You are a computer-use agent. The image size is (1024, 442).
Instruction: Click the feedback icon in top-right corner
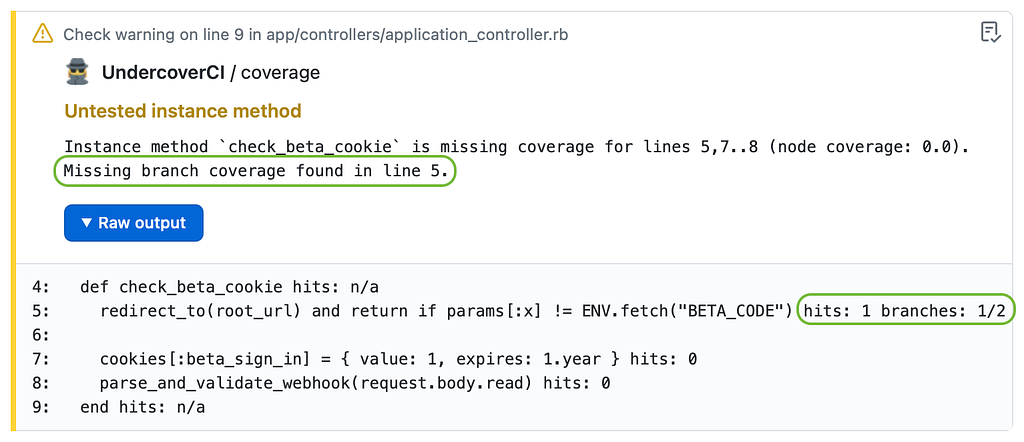990,33
